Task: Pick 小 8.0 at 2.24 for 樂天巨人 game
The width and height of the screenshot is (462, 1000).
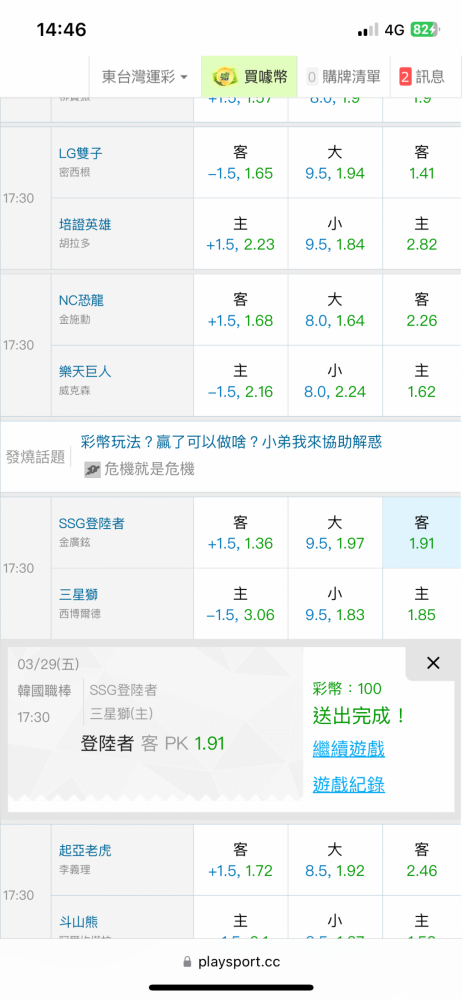Action: [335, 381]
